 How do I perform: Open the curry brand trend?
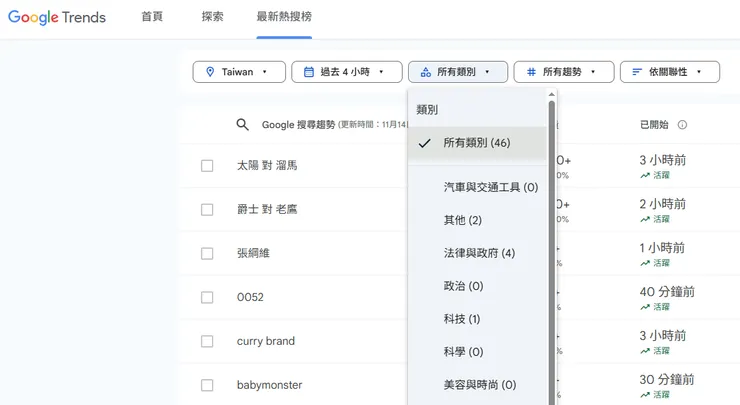pyautogui.click(x=266, y=341)
